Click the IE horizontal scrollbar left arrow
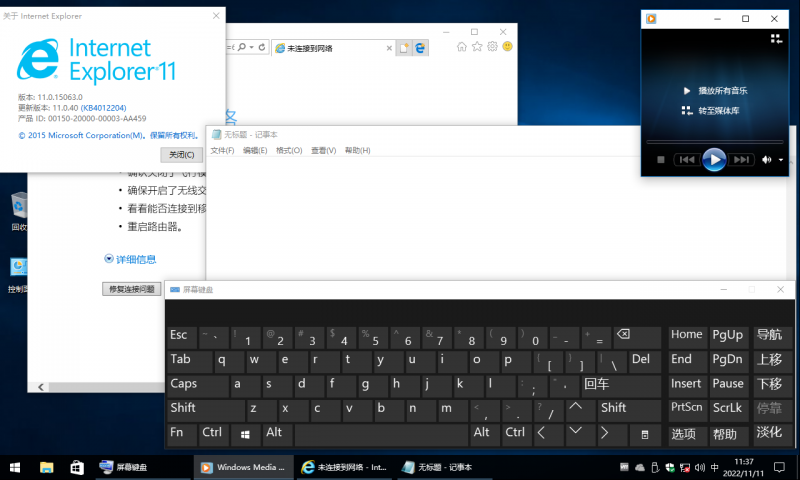800x480 pixels. (40, 387)
